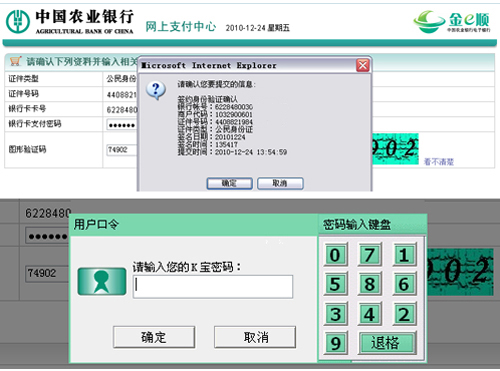Focus the 图形验证码 field showing 74902
500x371 pixels.
[x=122, y=150]
